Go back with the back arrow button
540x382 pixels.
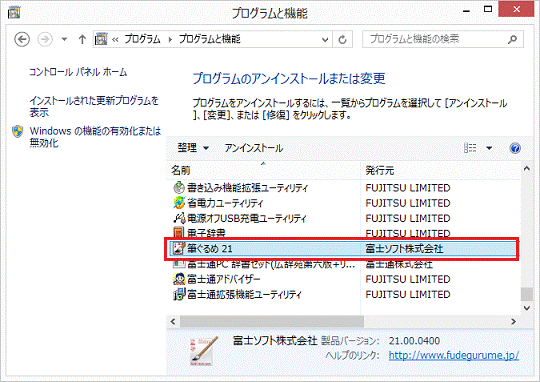click(22, 39)
